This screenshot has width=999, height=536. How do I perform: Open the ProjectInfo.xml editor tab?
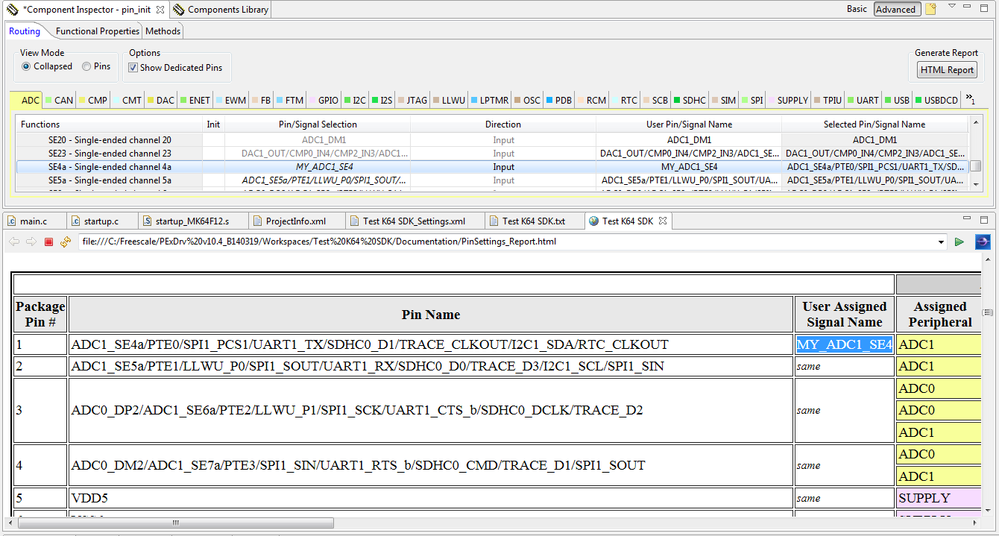pos(296,221)
